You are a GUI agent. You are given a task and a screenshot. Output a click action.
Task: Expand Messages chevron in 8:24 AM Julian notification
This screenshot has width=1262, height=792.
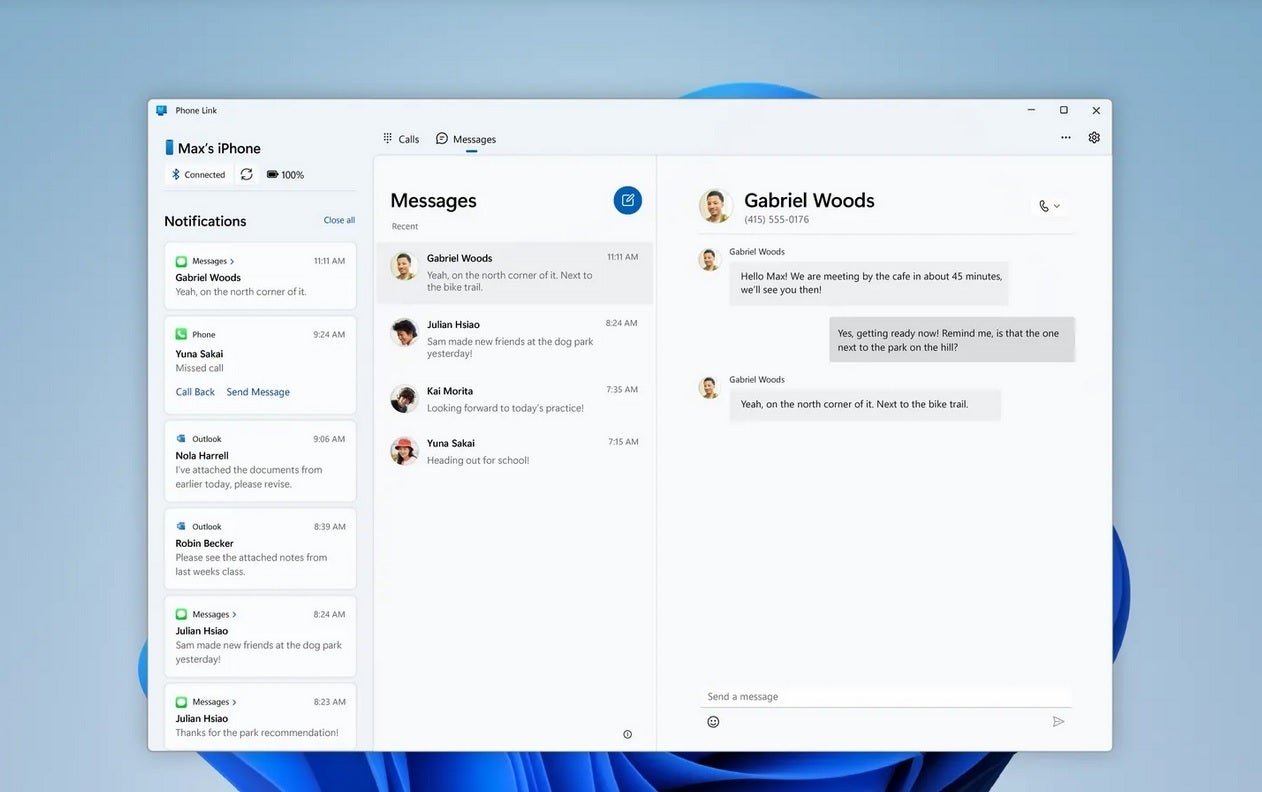click(234, 615)
